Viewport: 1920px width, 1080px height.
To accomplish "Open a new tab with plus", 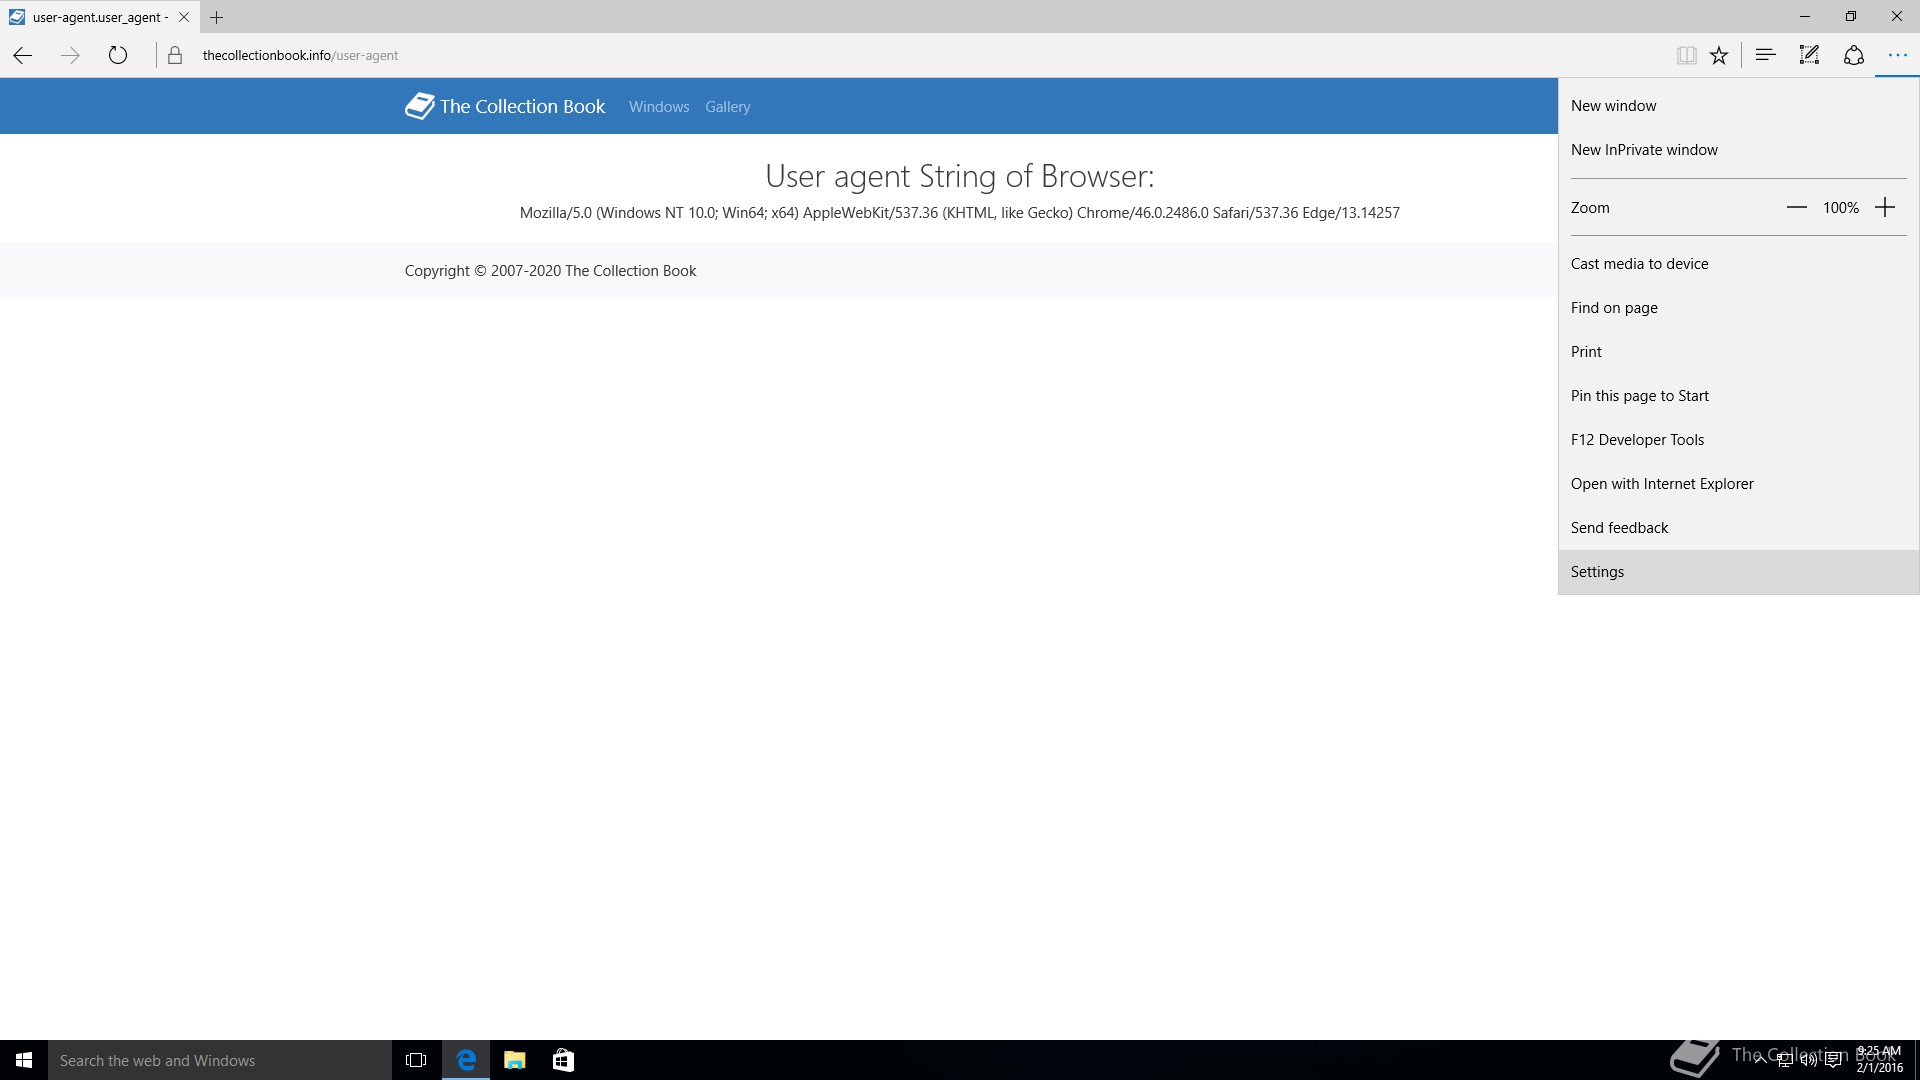I will (x=216, y=17).
